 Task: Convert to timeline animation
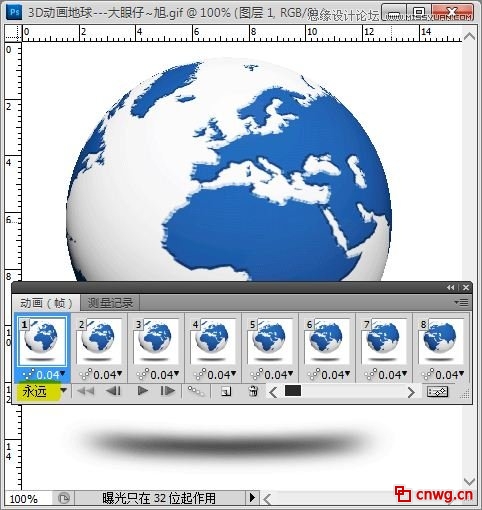pos(437,392)
